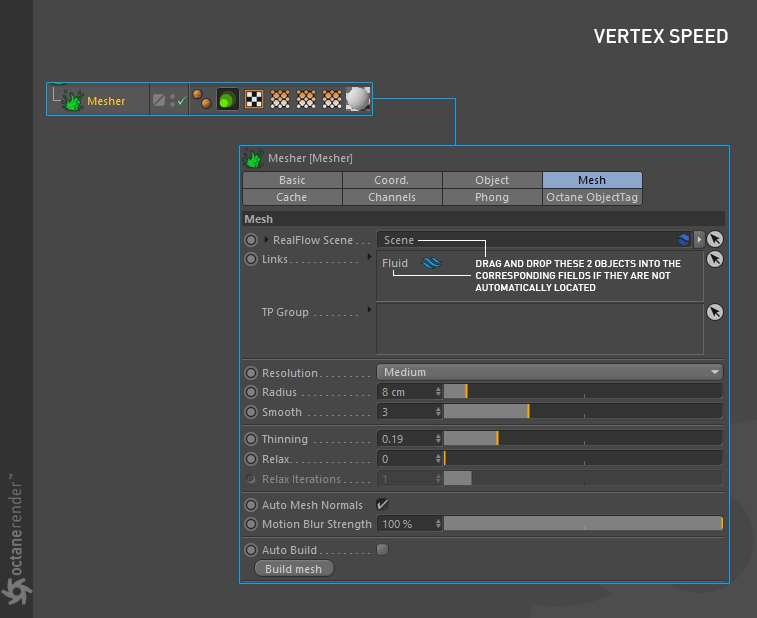
Task: Open the Cache tab
Action: tap(292, 197)
